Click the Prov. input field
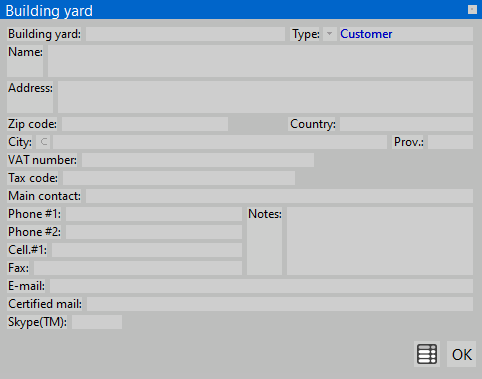 [450, 142]
